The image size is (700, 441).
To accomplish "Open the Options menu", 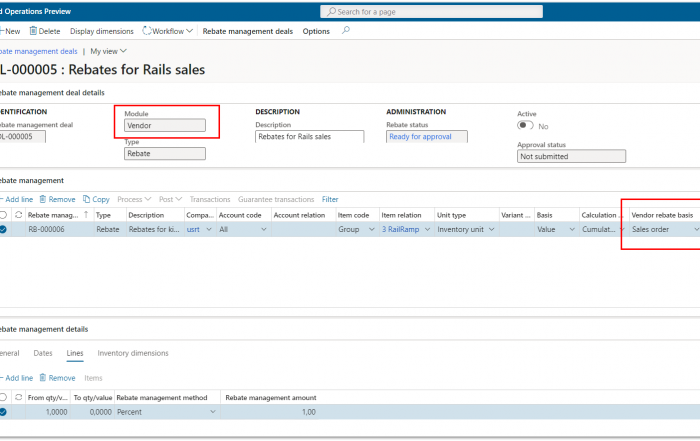I will 316,31.
